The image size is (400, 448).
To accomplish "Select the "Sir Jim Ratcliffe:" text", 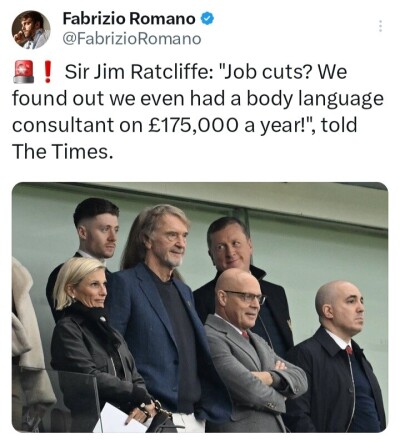I will click(139, 72).
